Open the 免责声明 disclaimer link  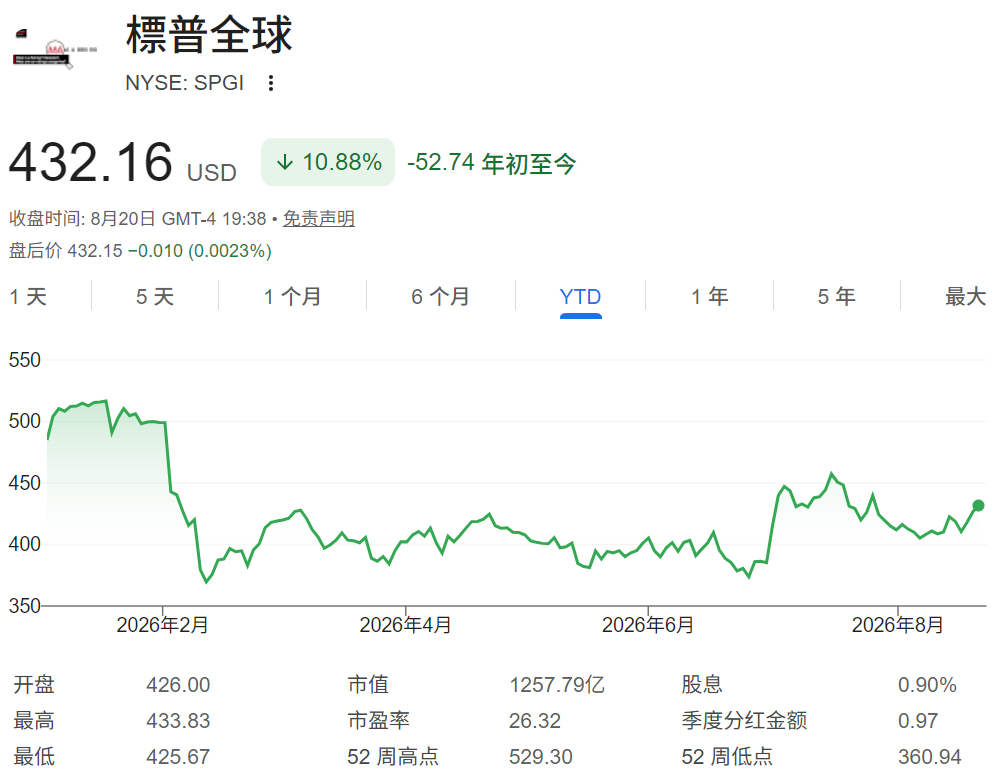pos(319,219)
